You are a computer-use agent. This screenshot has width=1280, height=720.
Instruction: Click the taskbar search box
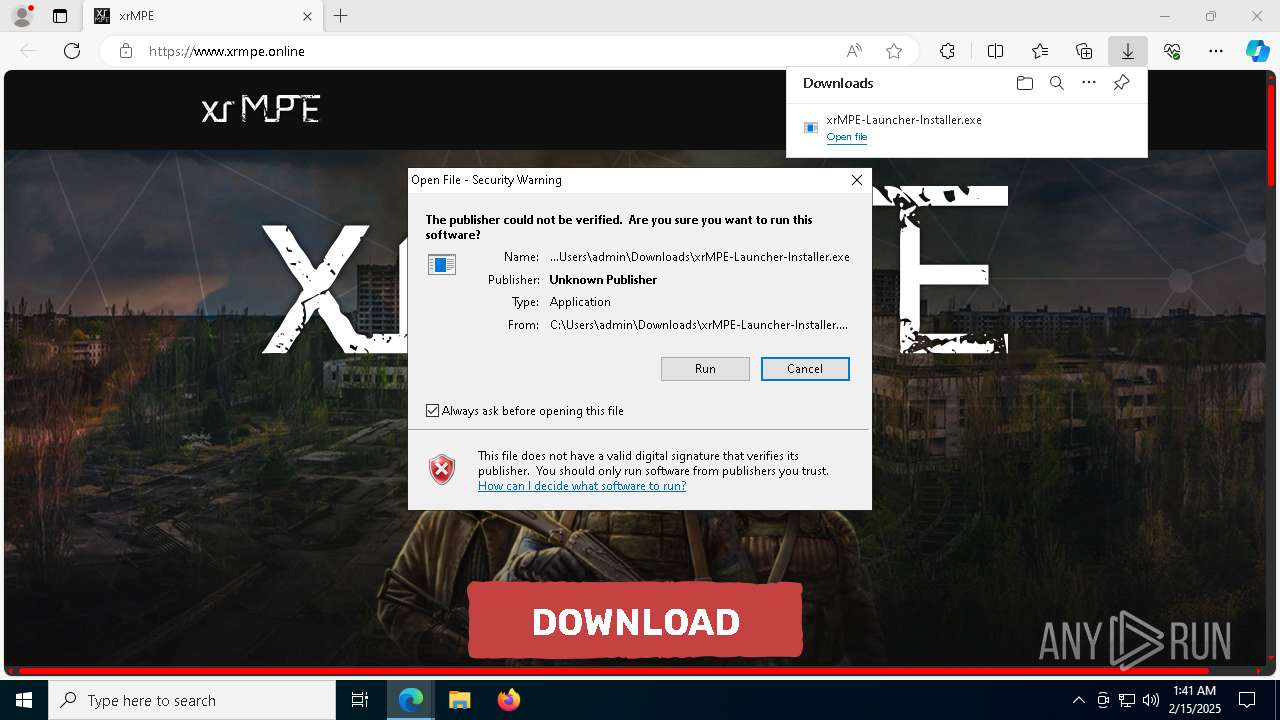192,700
